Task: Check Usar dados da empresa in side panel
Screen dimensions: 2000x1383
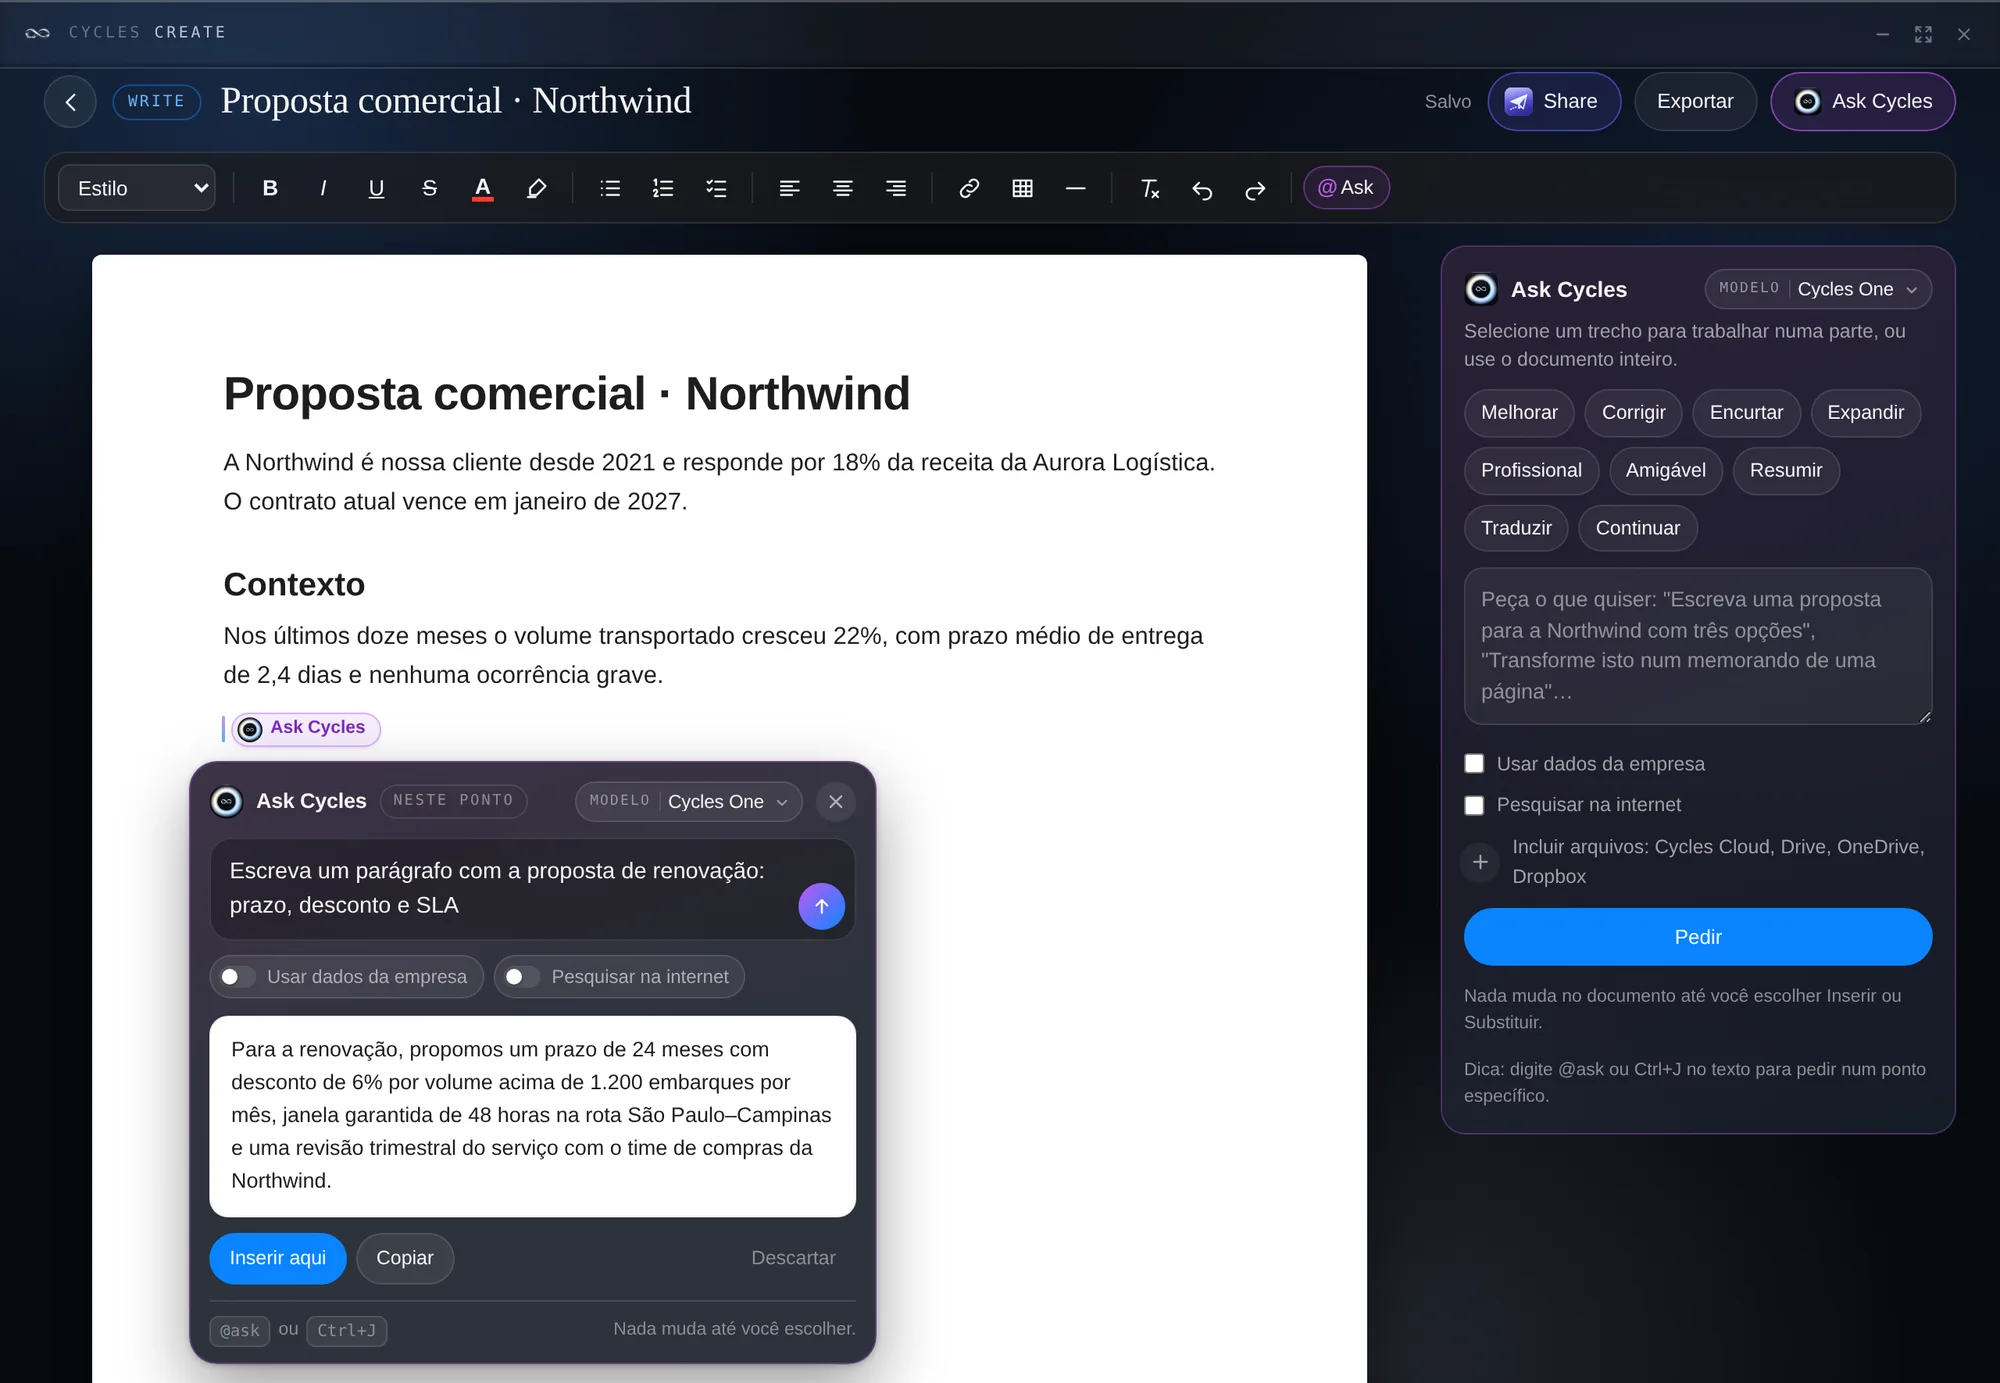Action: (1474, 764)
